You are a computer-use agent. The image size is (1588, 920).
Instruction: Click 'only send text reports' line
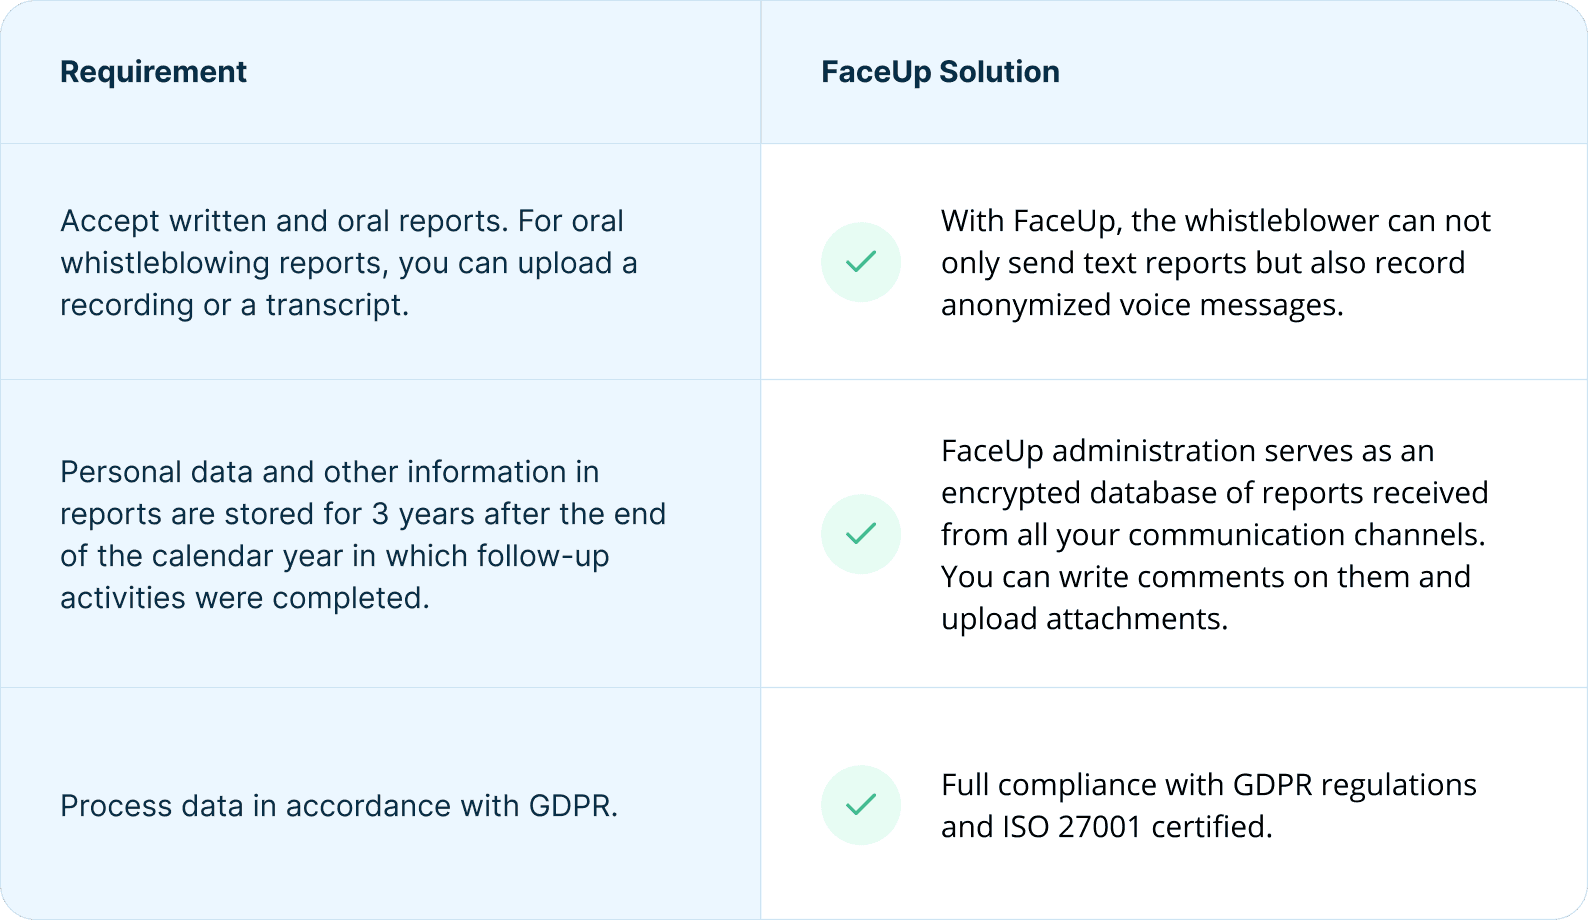tap(1202, 263)
